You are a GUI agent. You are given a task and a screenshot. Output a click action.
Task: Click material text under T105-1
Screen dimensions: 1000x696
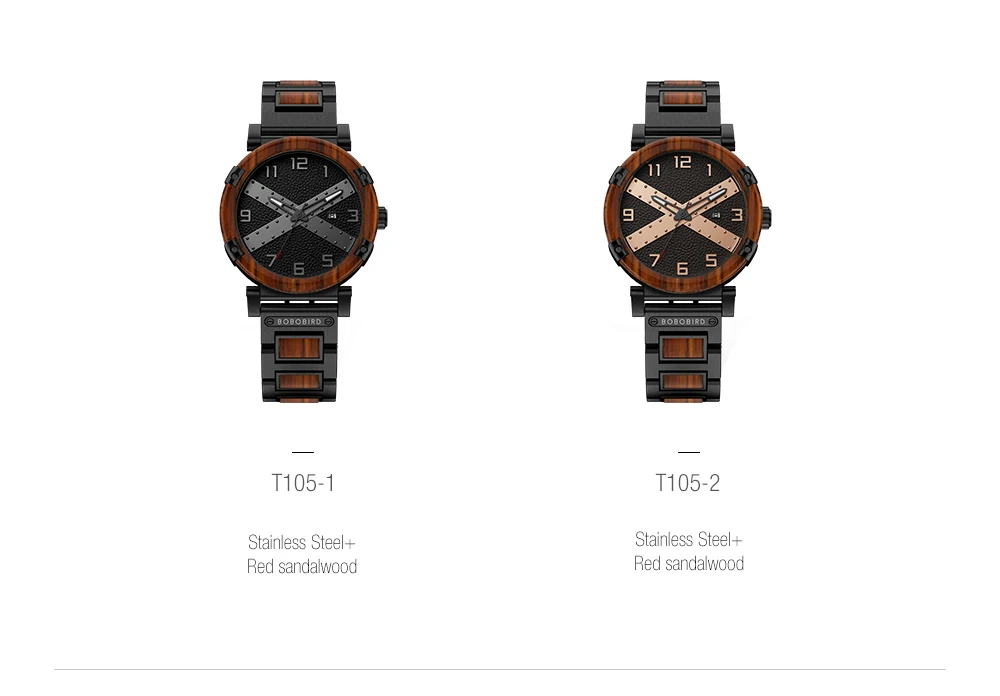(x=302, y=554)
